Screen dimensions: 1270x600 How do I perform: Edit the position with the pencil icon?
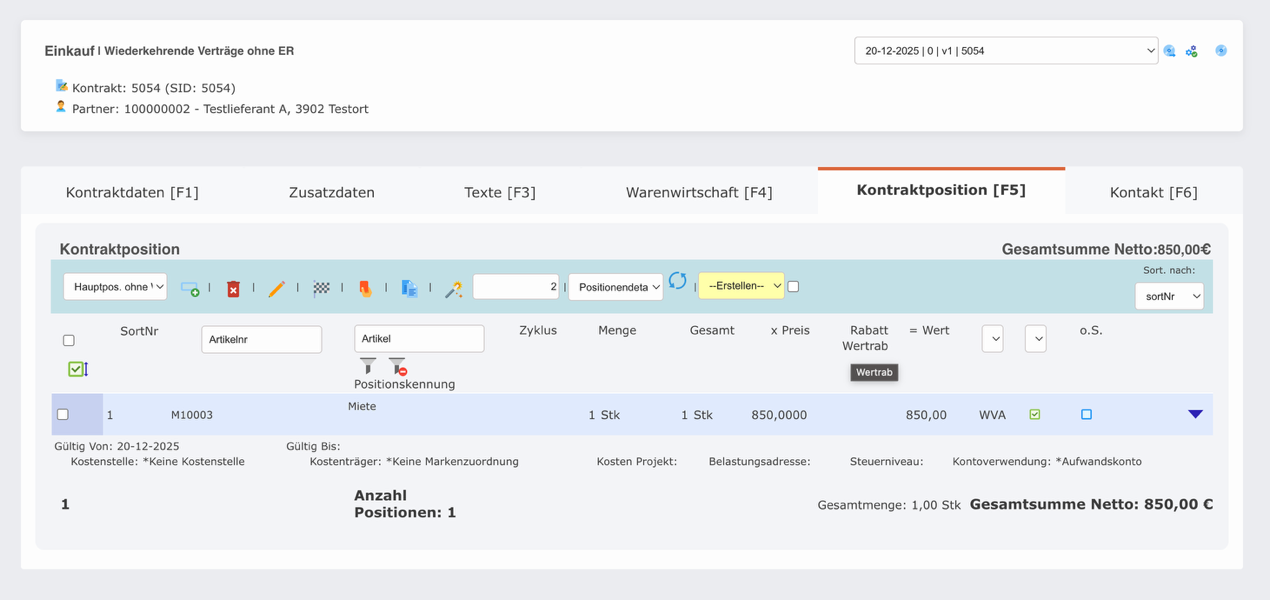pos(277,287)
